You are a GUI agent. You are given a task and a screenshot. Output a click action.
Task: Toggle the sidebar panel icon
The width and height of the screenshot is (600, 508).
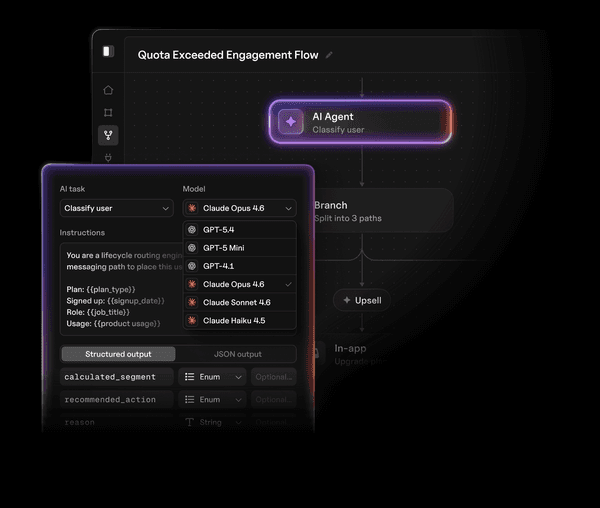point(108,51)
